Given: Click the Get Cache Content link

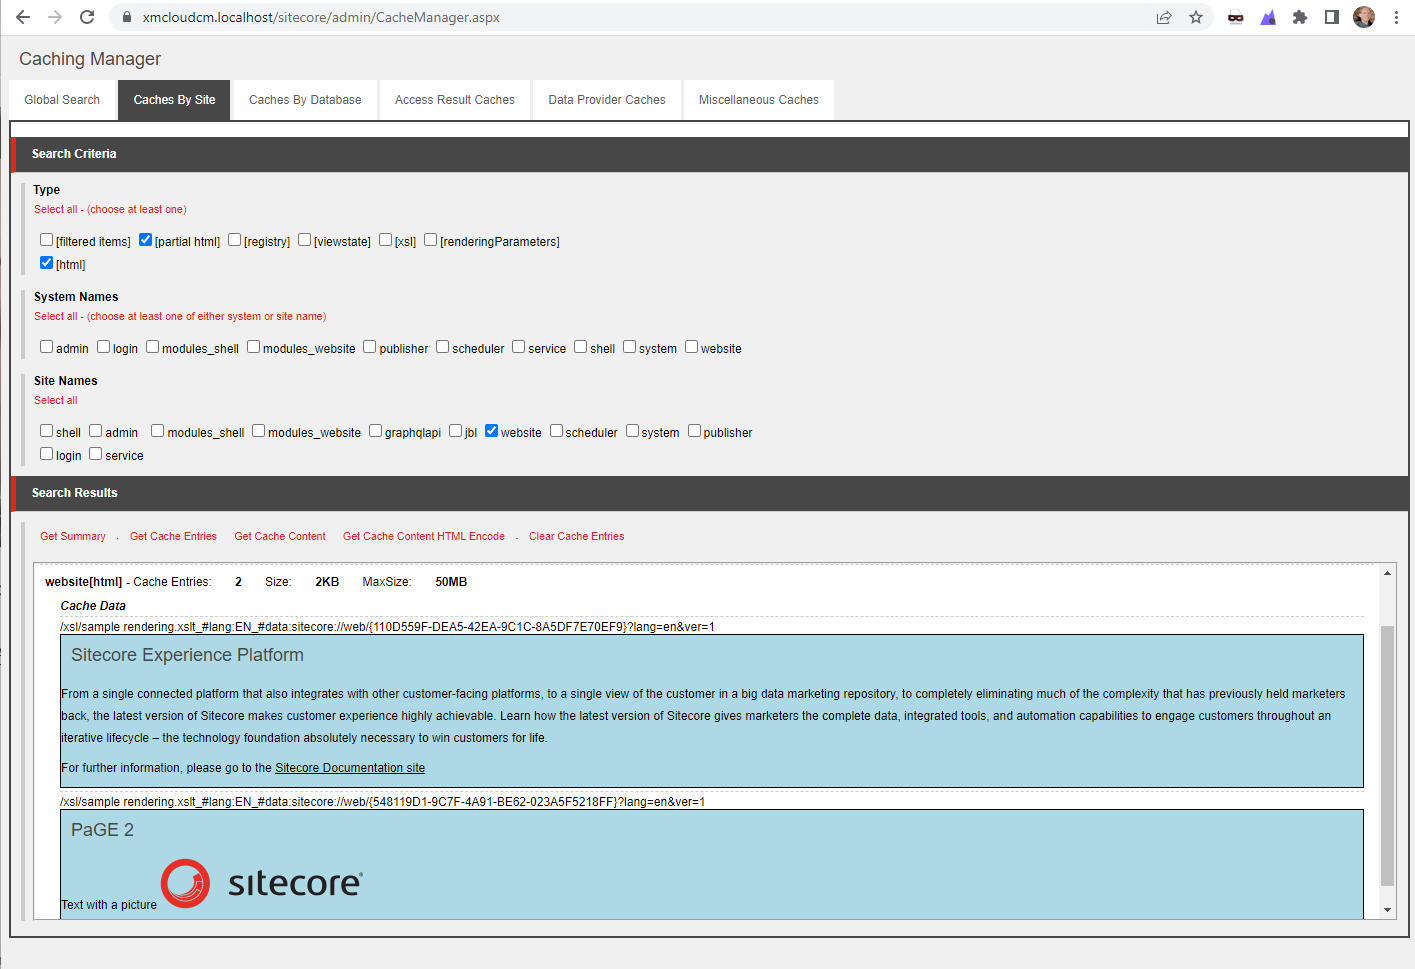Looking at the screenshot, I should pos(280,537).
